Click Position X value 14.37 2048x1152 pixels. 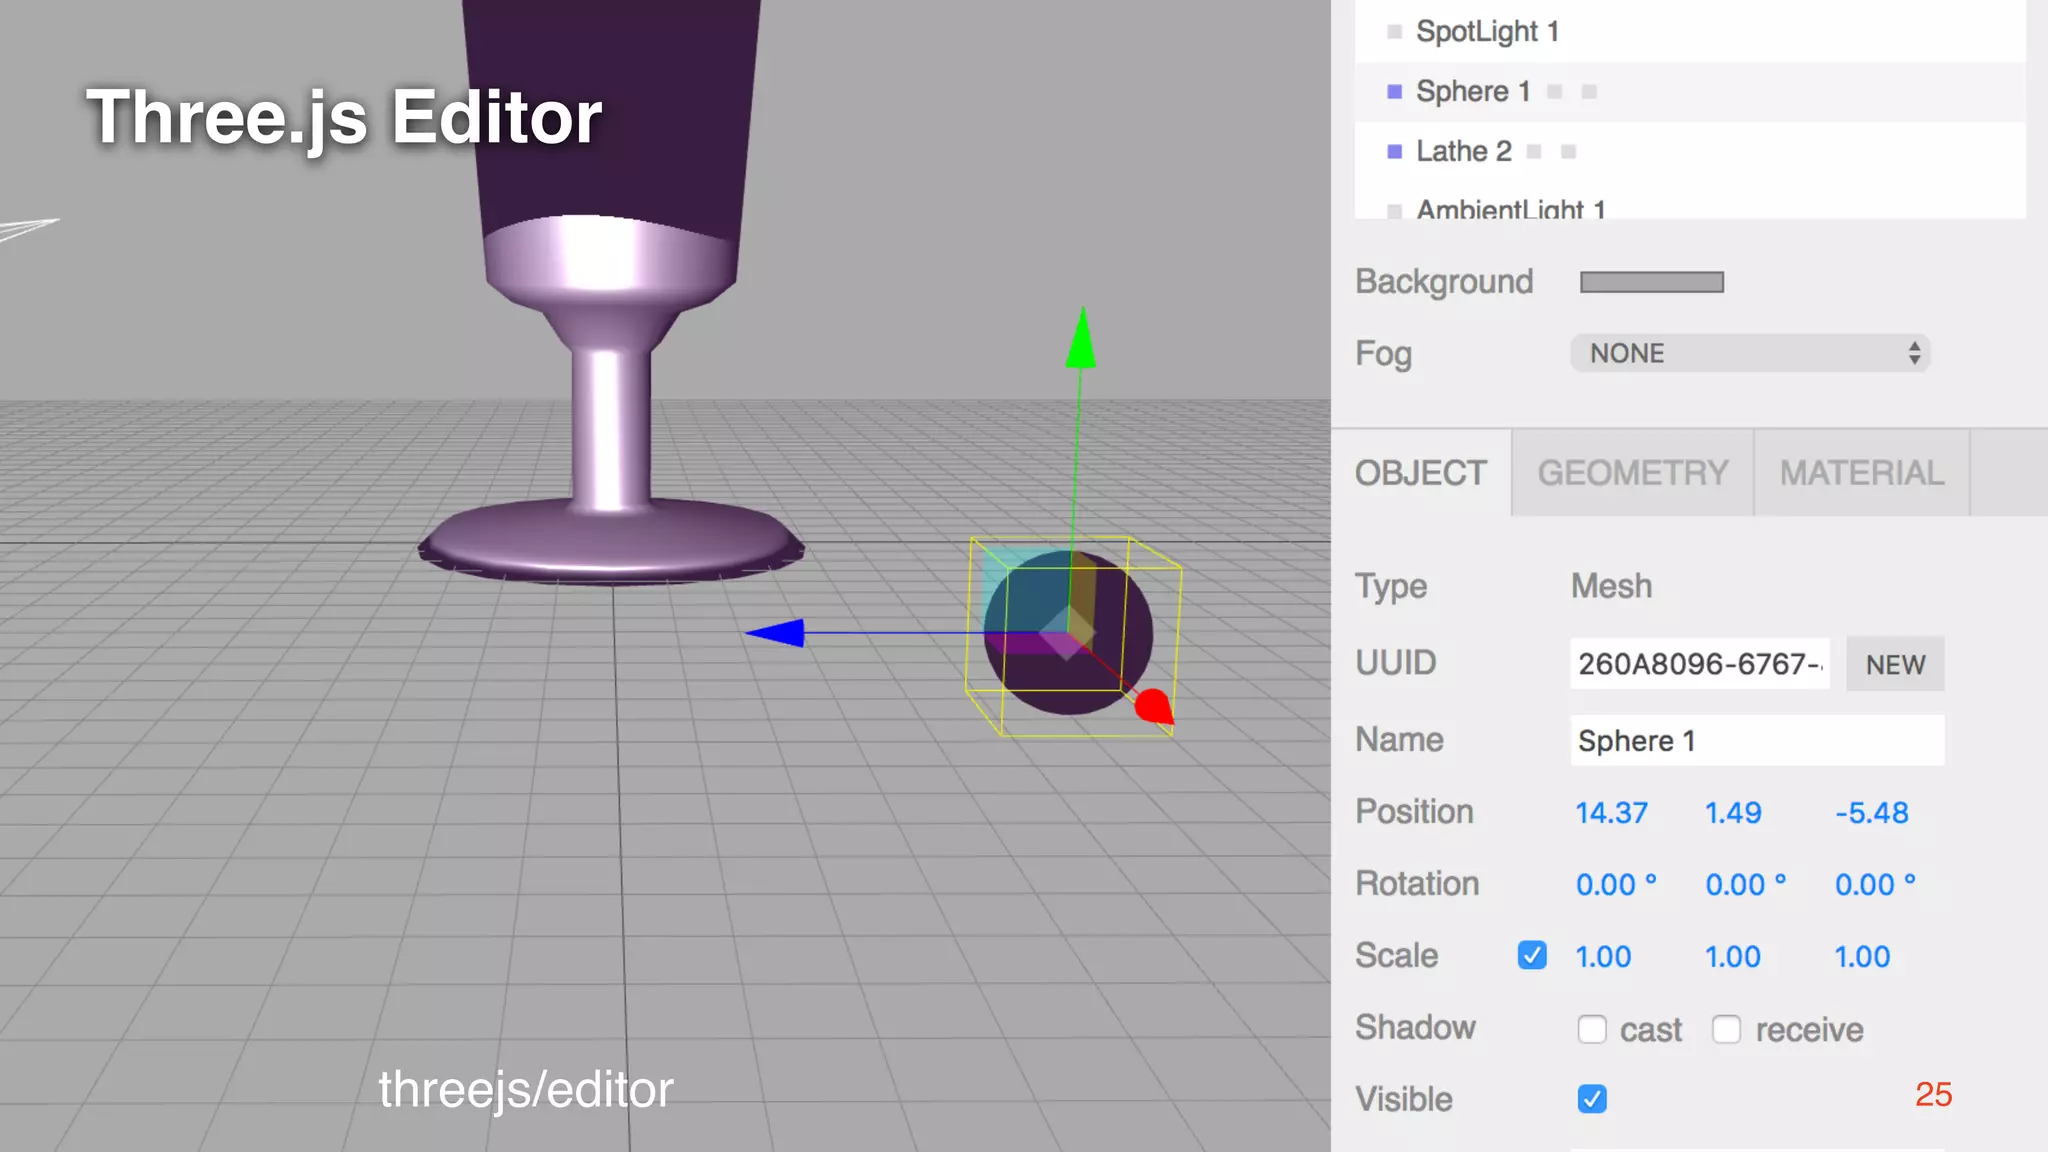click(x=1611, y=813)
